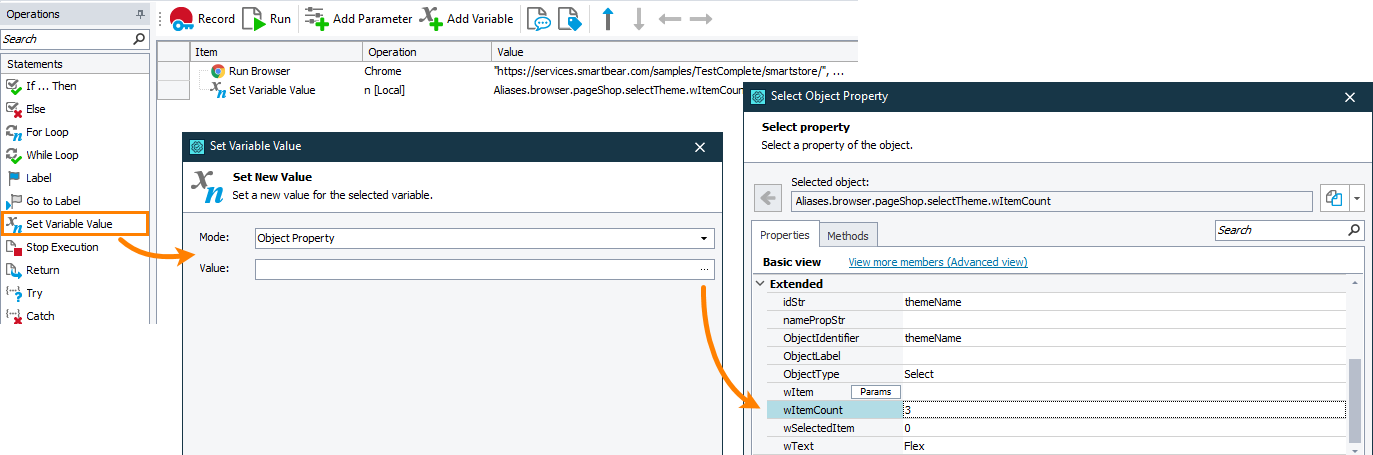Image resolution: width=1373 pixels, height=455 pixels.
Task: Select the While Loop operation
Action: click(52, 155)
